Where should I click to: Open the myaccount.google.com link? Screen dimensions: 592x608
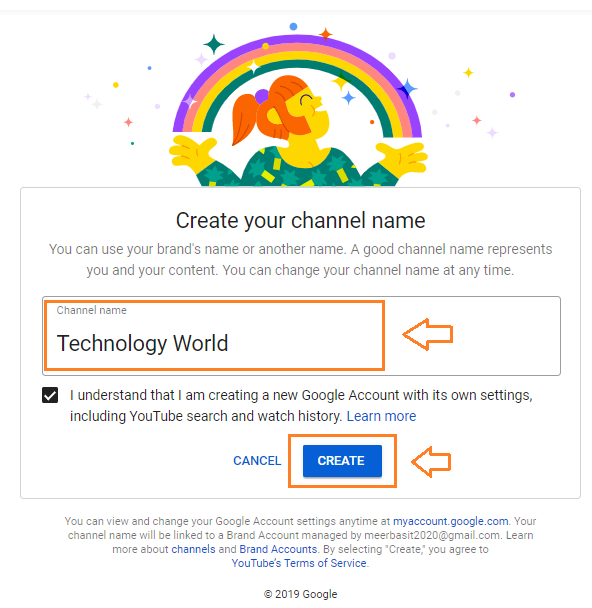pyautogui.click(x=450, y=521)
